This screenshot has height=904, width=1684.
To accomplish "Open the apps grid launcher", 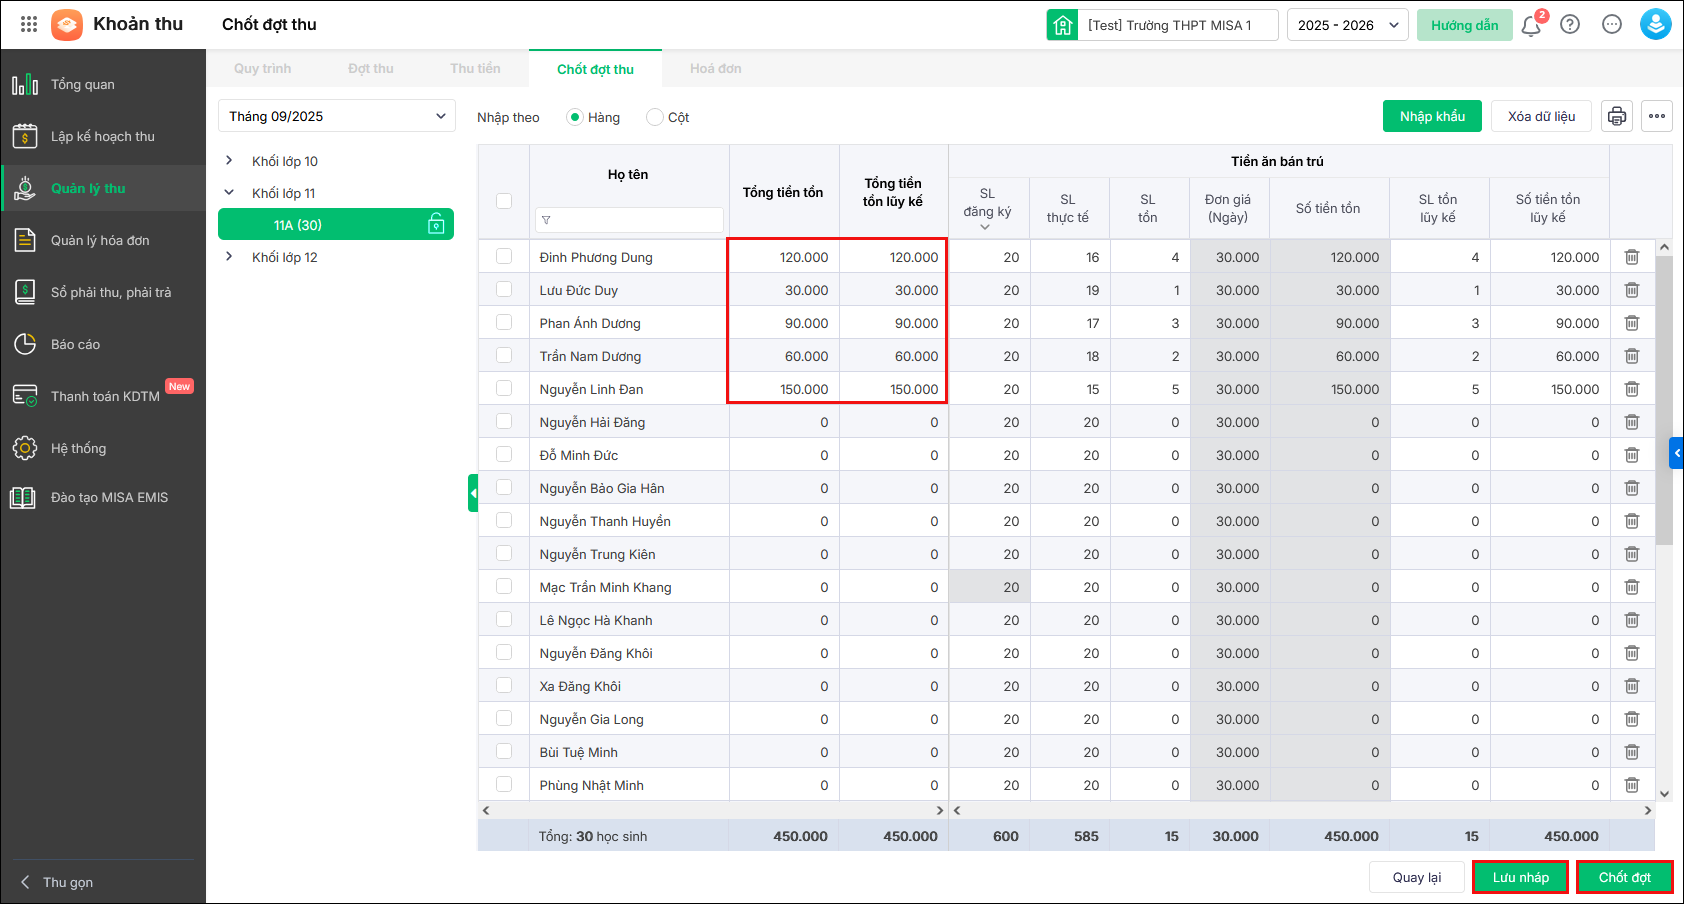I will click(29, 24).
